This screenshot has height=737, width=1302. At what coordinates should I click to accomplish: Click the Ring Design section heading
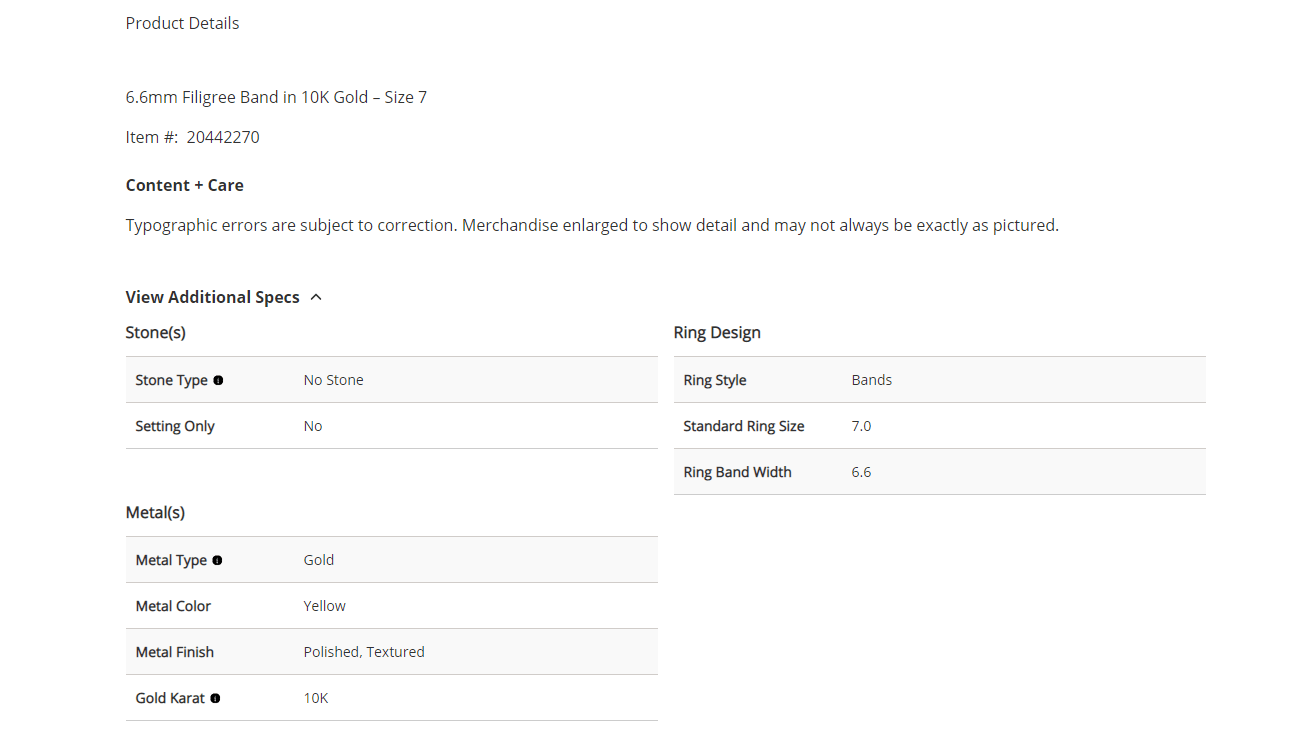point(717,332)
